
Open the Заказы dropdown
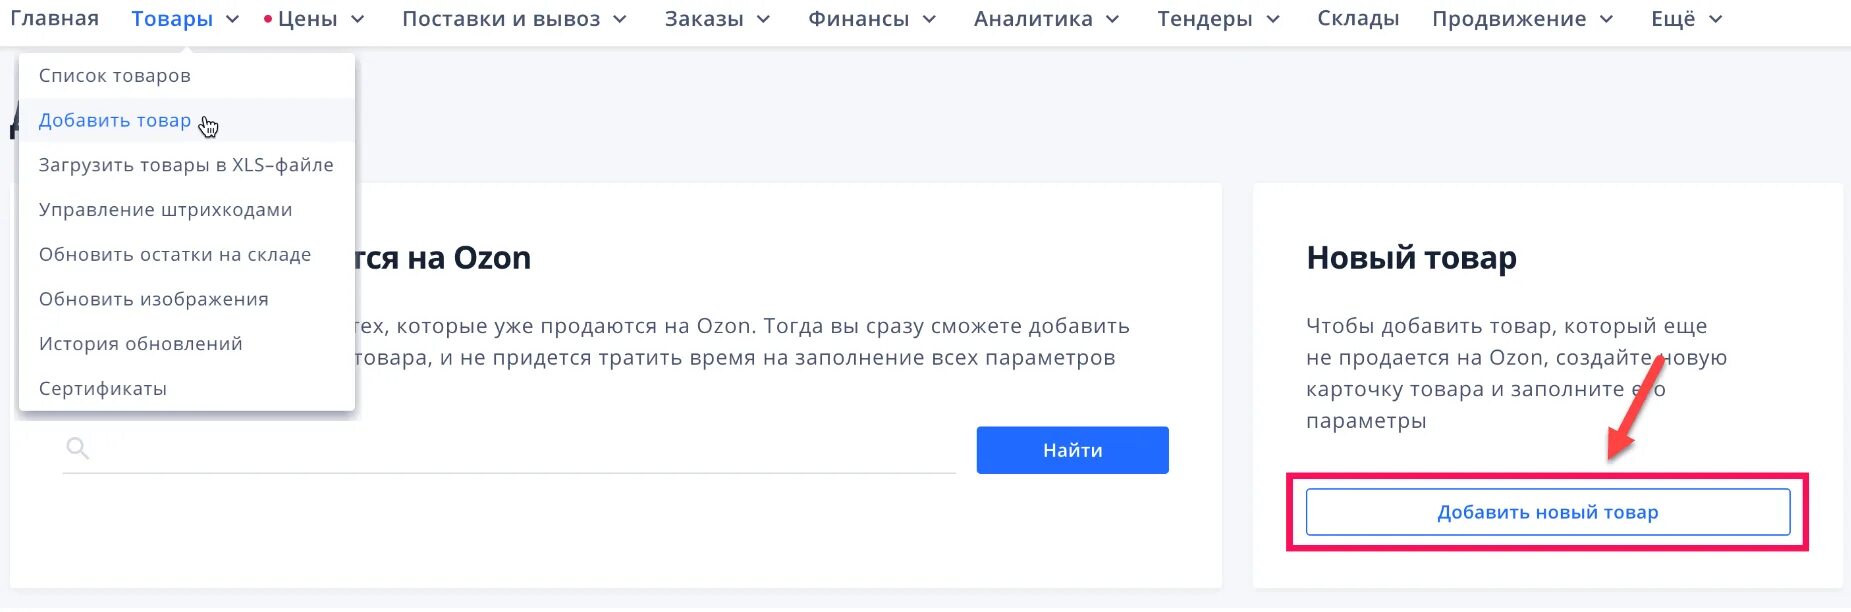tap(716, 19)
